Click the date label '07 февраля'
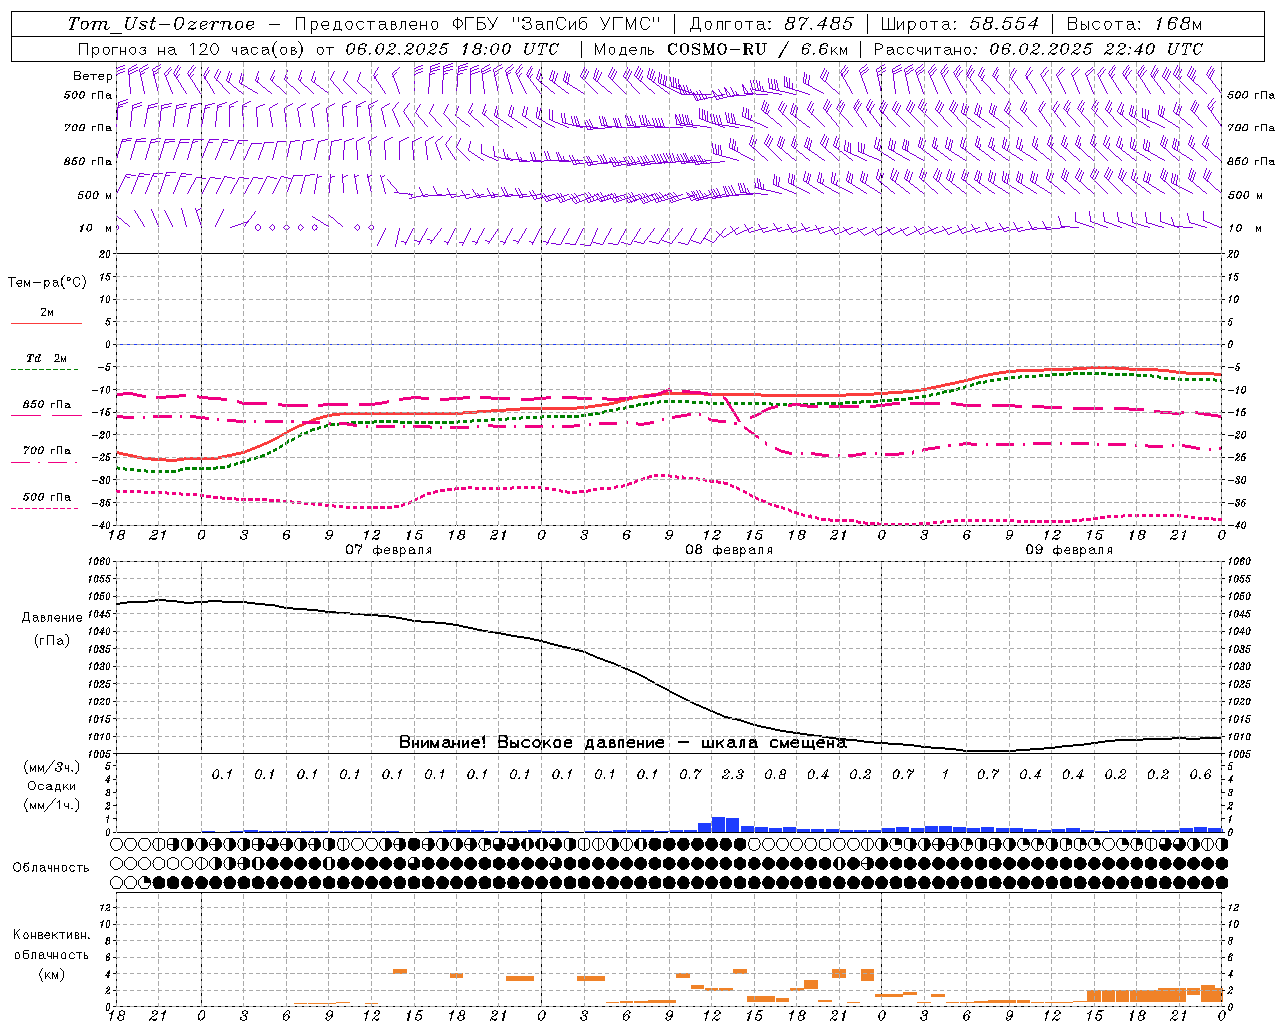This screenshot has width=1280, height=1024. pyautogui.click(x=389, y=550)
